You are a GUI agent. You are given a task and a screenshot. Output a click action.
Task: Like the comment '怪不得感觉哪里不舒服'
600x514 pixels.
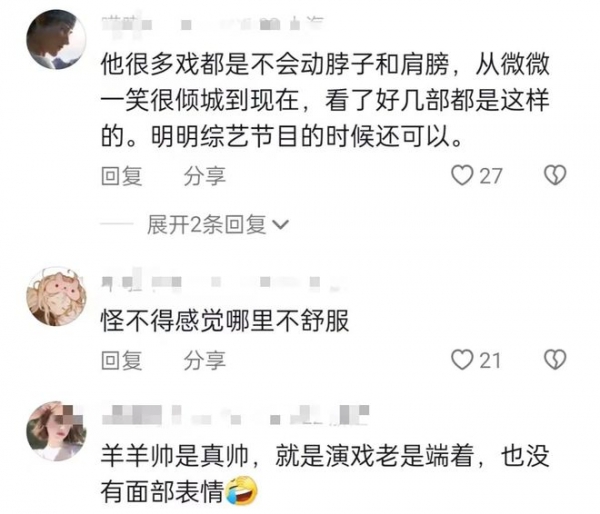(x=462, y=360)
